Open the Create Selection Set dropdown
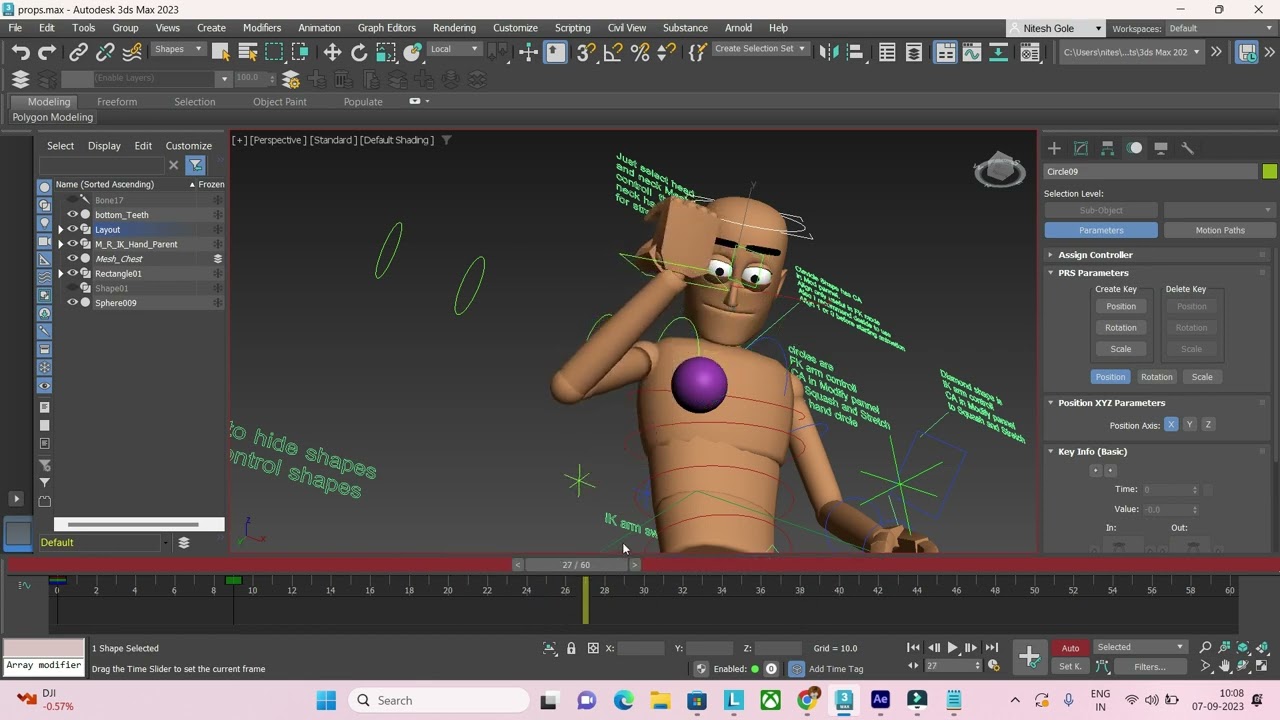Image resolution: width=1280 pixels, height=720 pixels. [760, 50]
